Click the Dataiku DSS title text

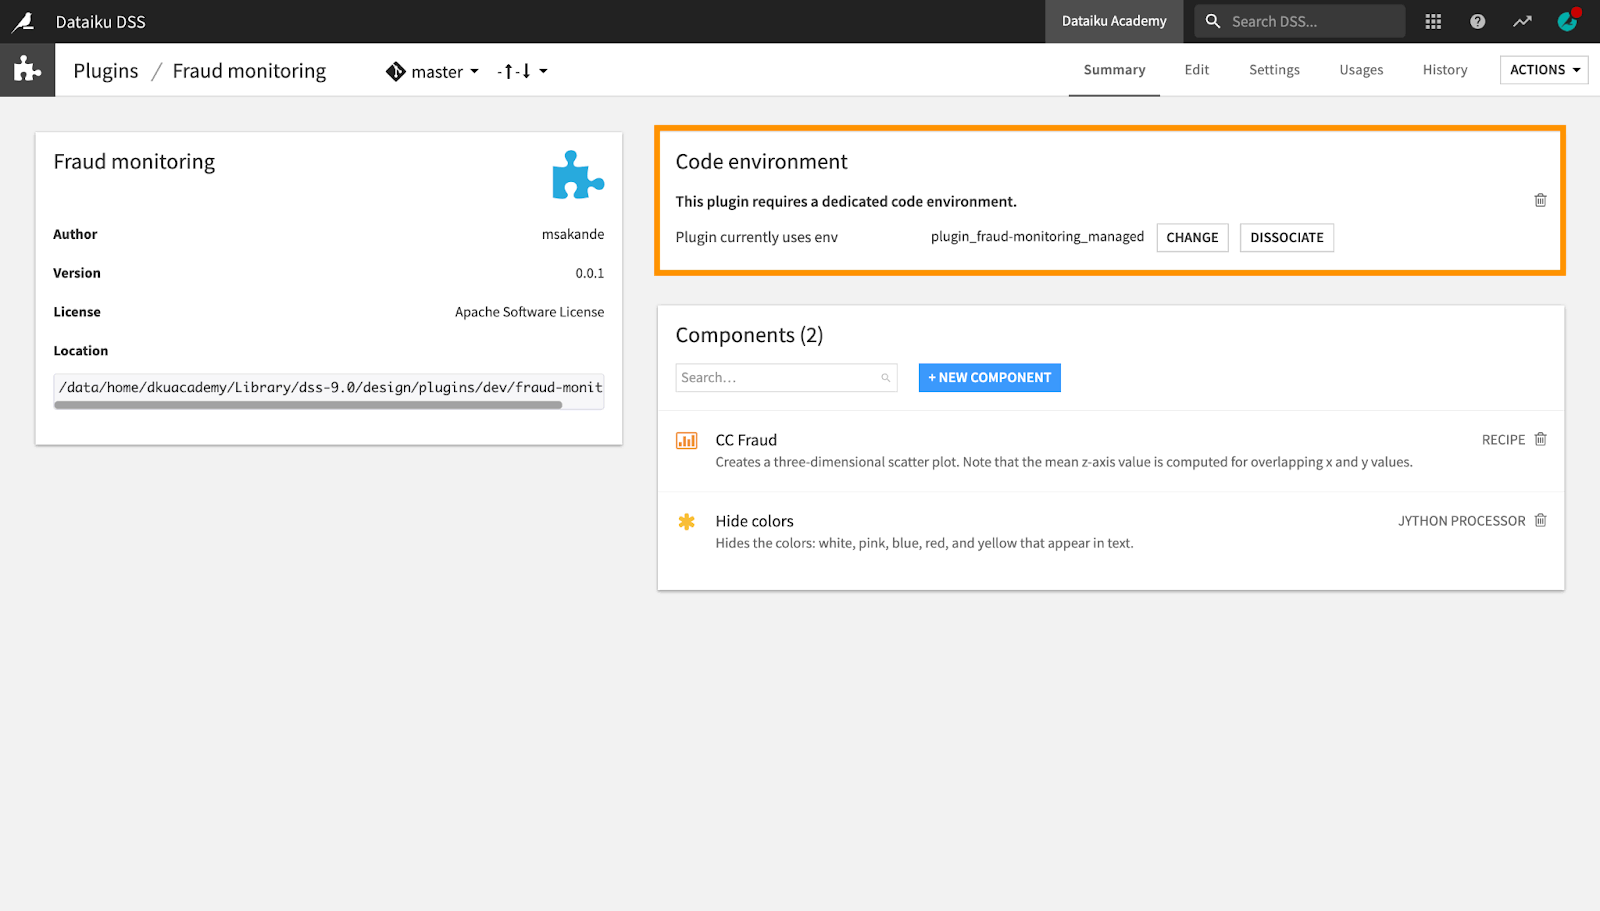click(x=100, y=21)
